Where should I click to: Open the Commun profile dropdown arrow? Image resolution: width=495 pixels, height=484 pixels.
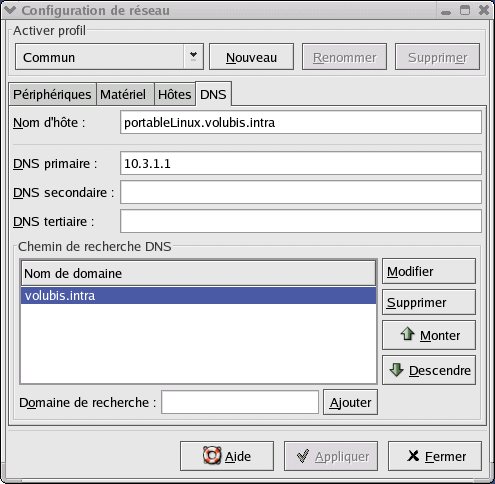tap(193, 56)
